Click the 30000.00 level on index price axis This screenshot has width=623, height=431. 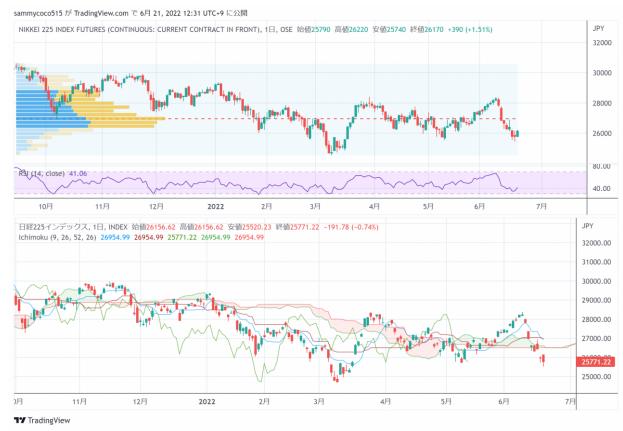point(596,281)
